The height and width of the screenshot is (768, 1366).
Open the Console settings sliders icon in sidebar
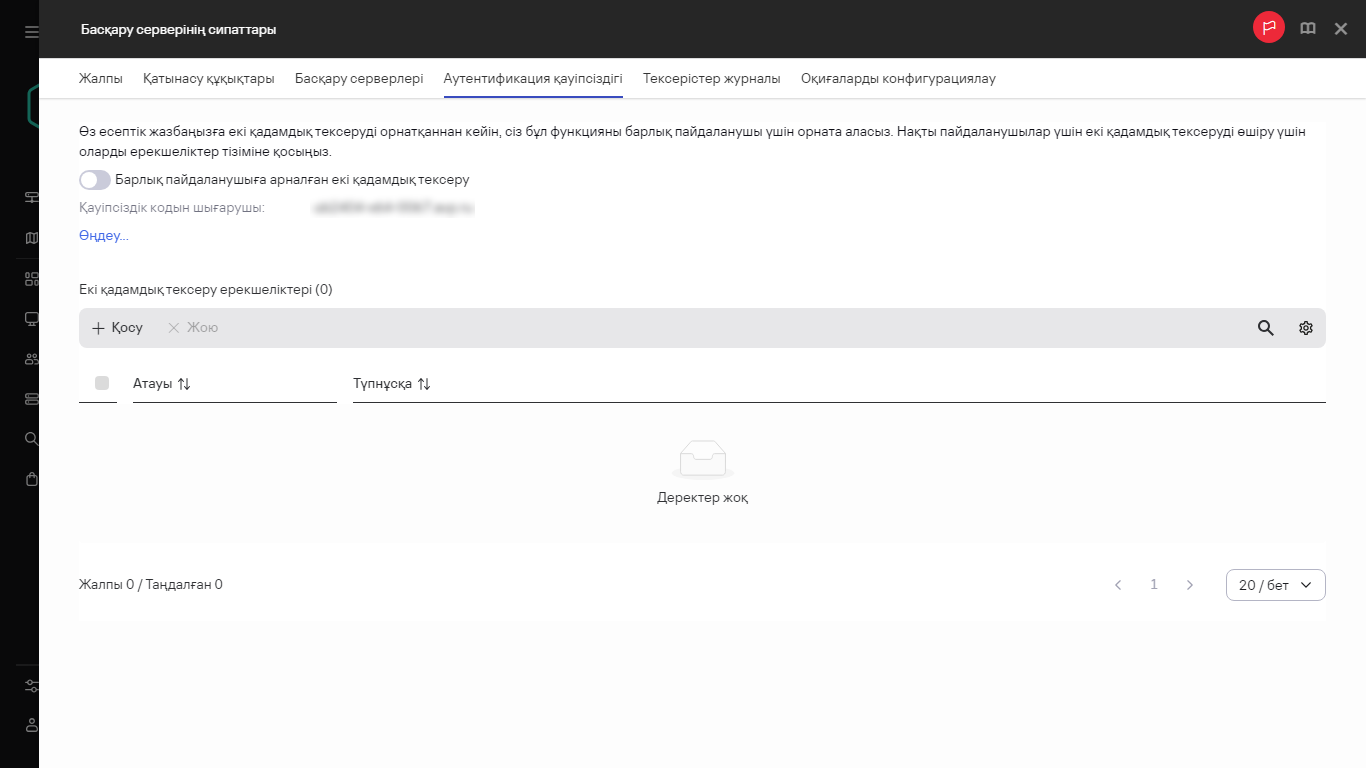pos(30,686)
